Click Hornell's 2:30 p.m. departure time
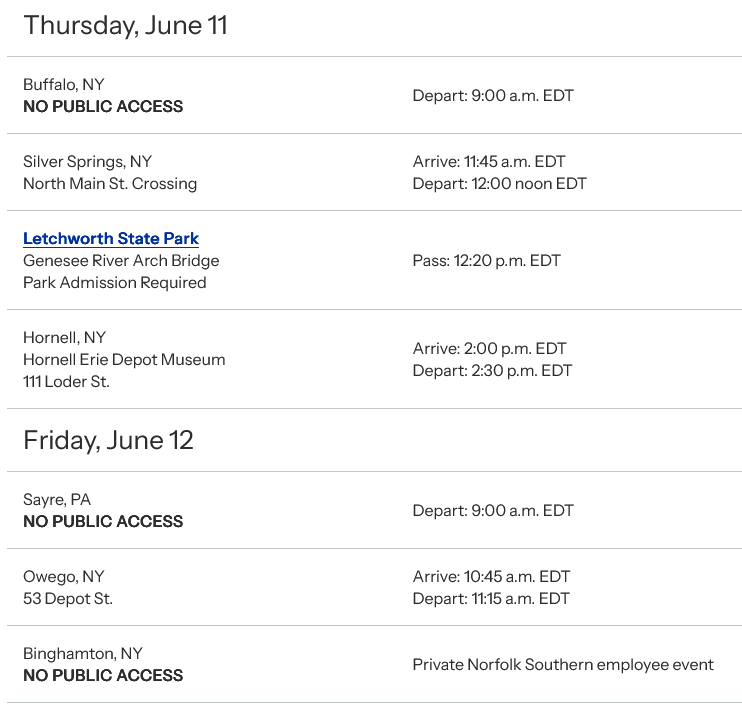The image size is (742, 706). [x=492, y=371]
